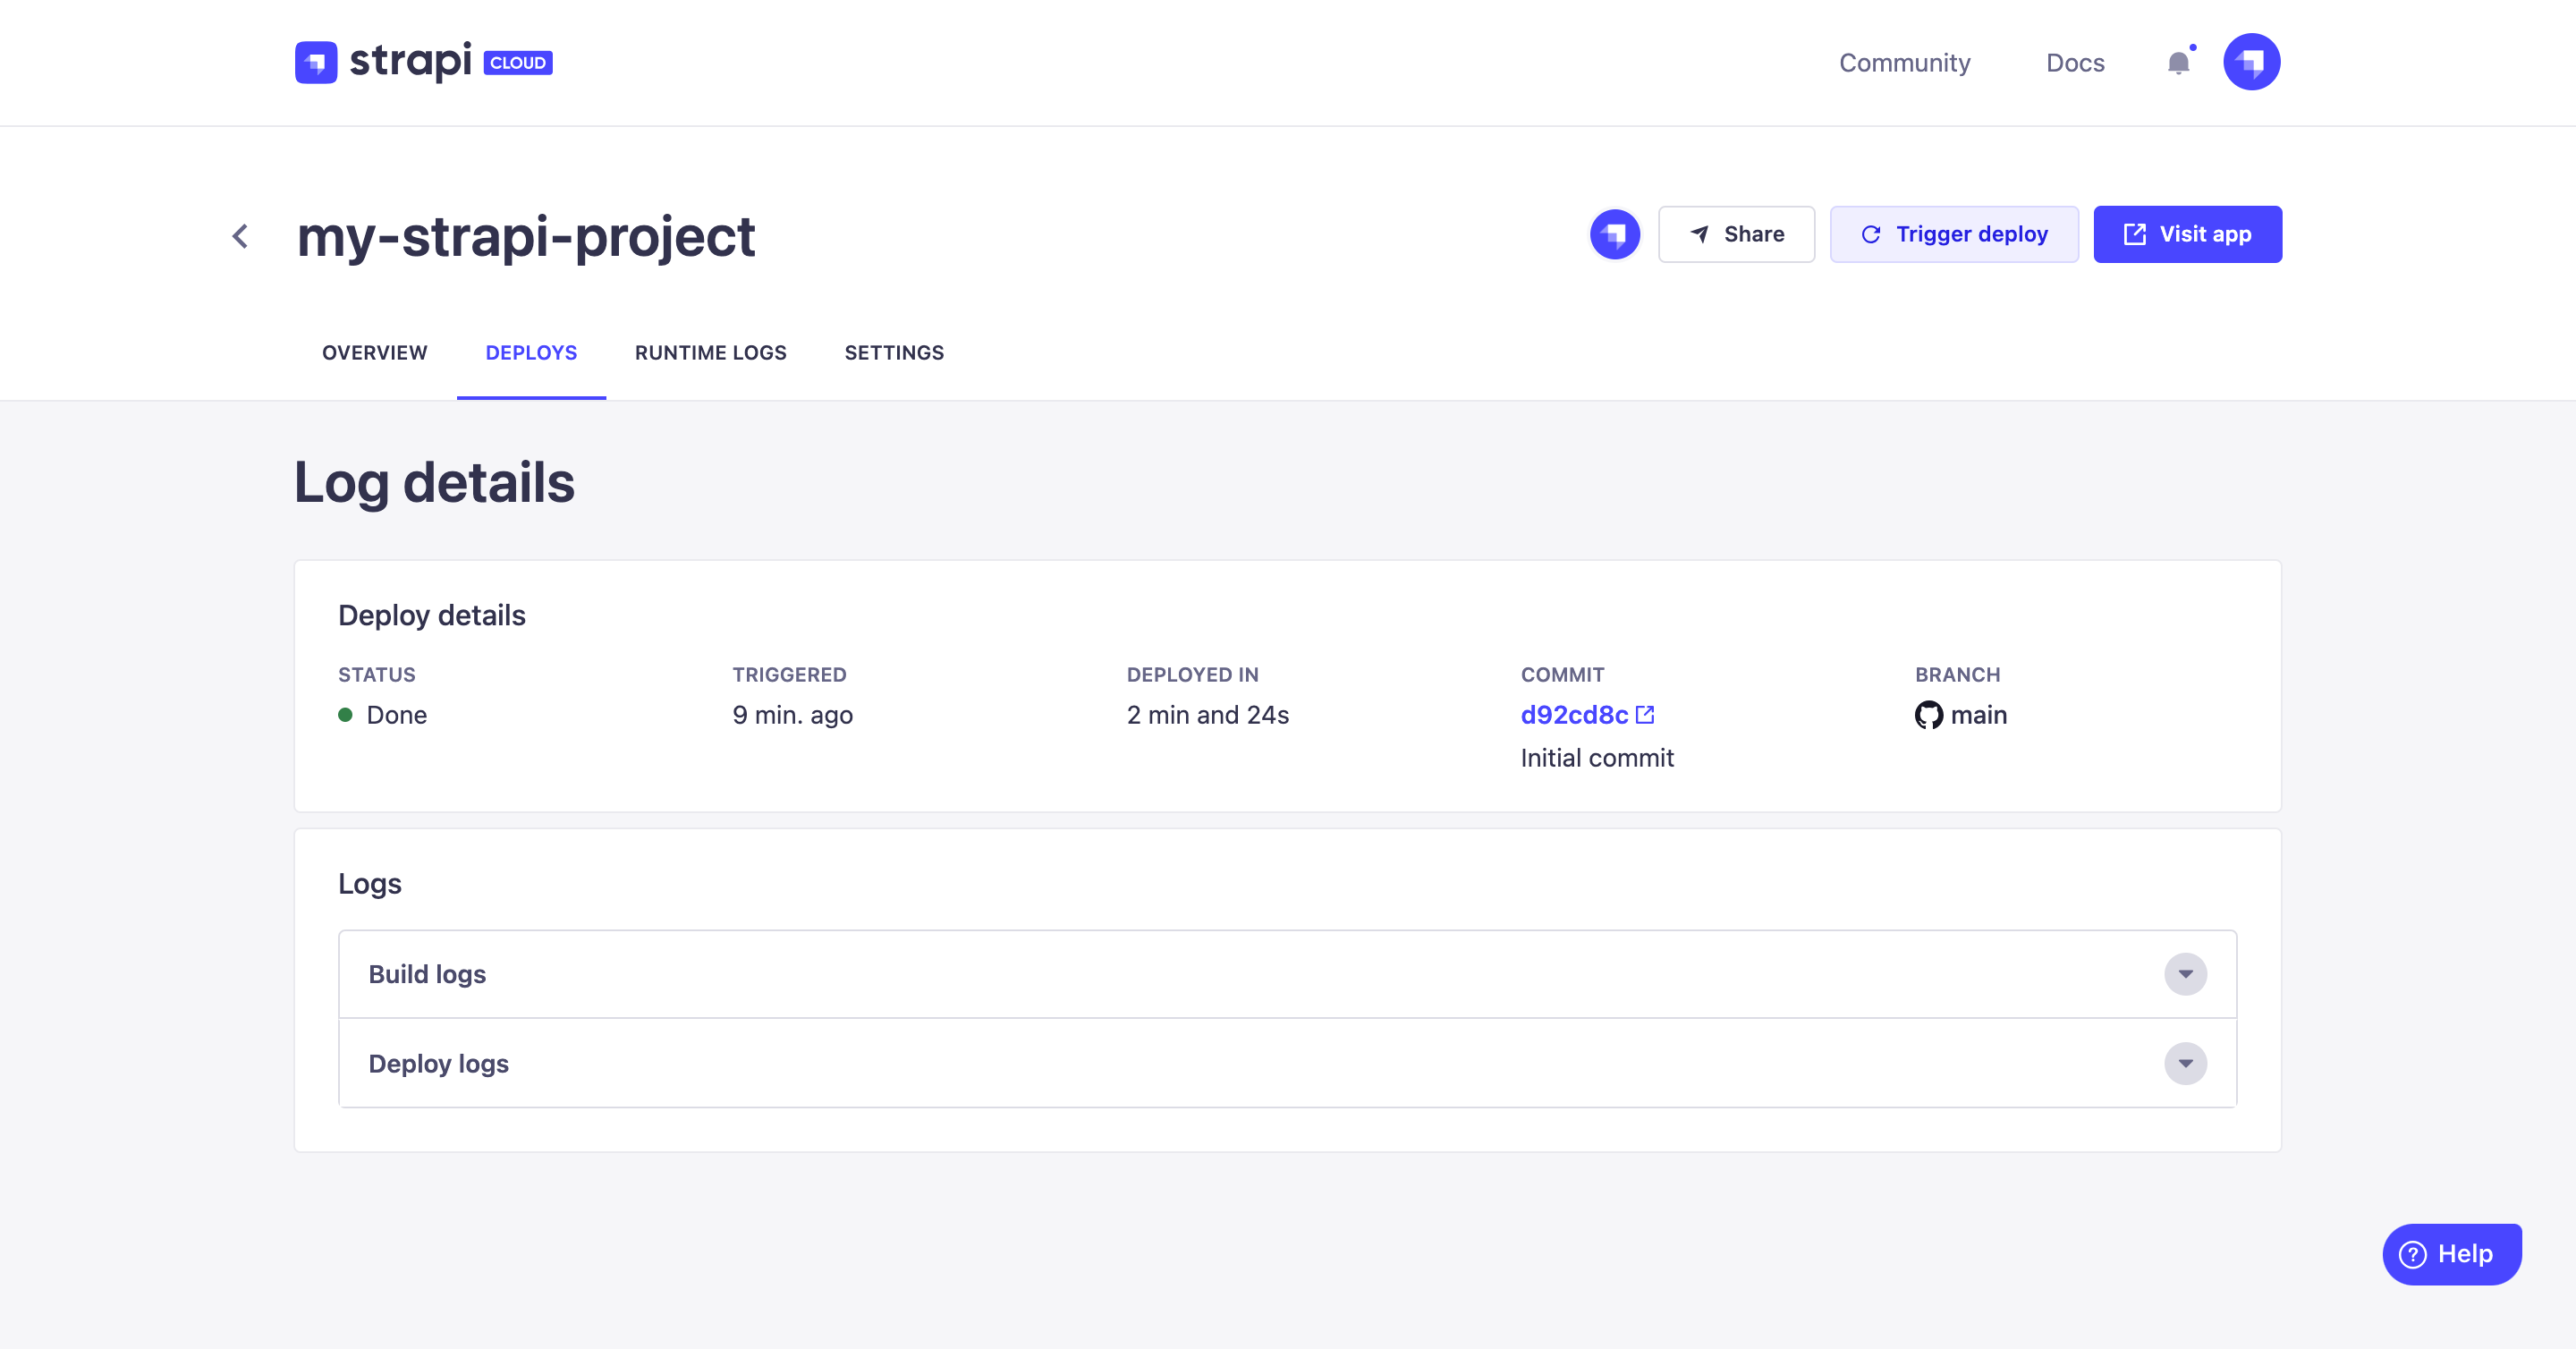Viewport: 2576px width, 1349px height.
Task: Open the notifications bell
Action: (x=2178, y=63)
